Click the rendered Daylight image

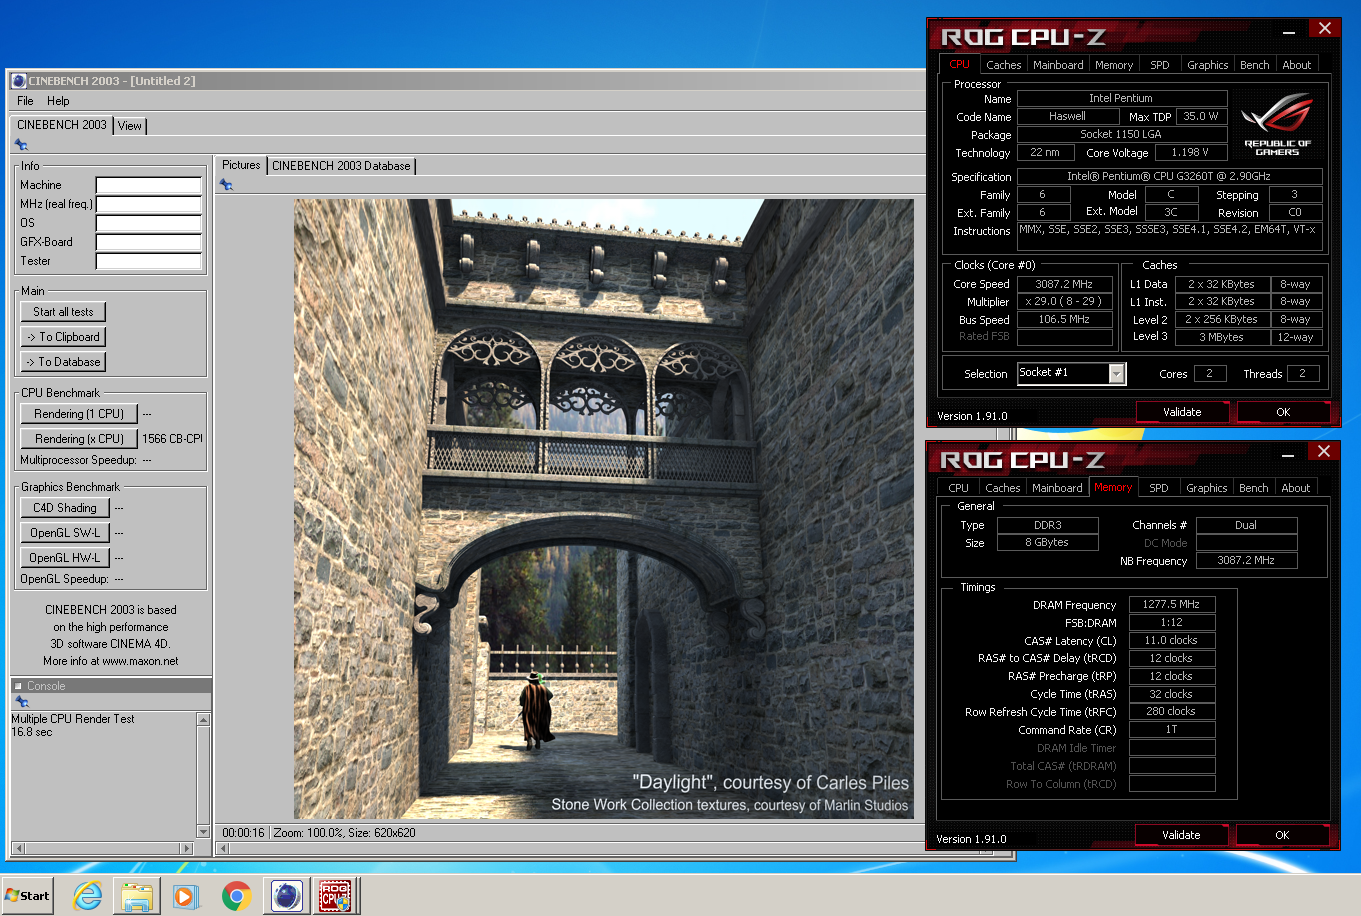[x=603, y=509]
